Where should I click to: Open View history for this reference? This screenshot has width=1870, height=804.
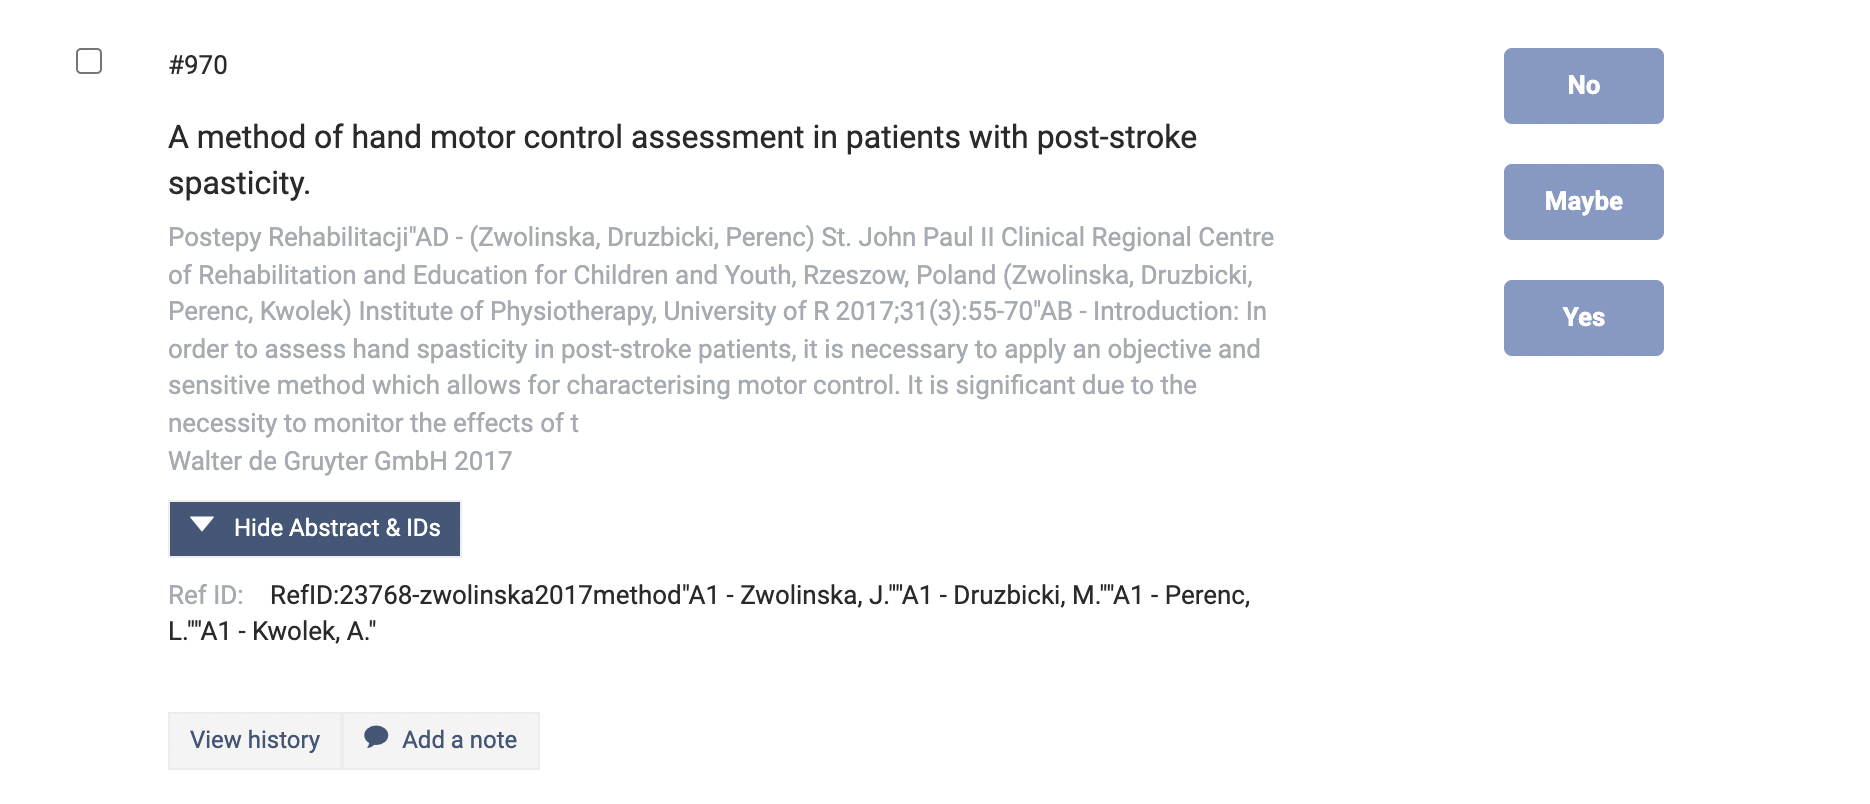click(255, 740)
